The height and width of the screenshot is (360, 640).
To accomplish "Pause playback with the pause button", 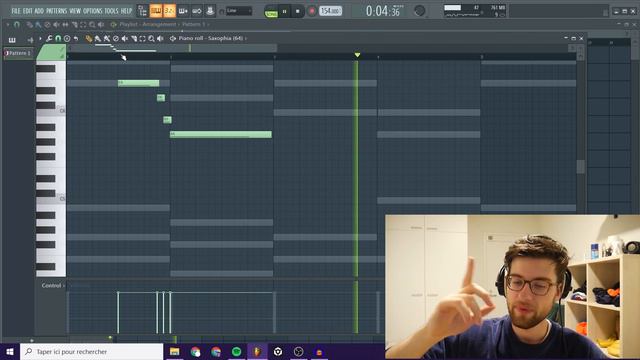I will pos(284,11).
